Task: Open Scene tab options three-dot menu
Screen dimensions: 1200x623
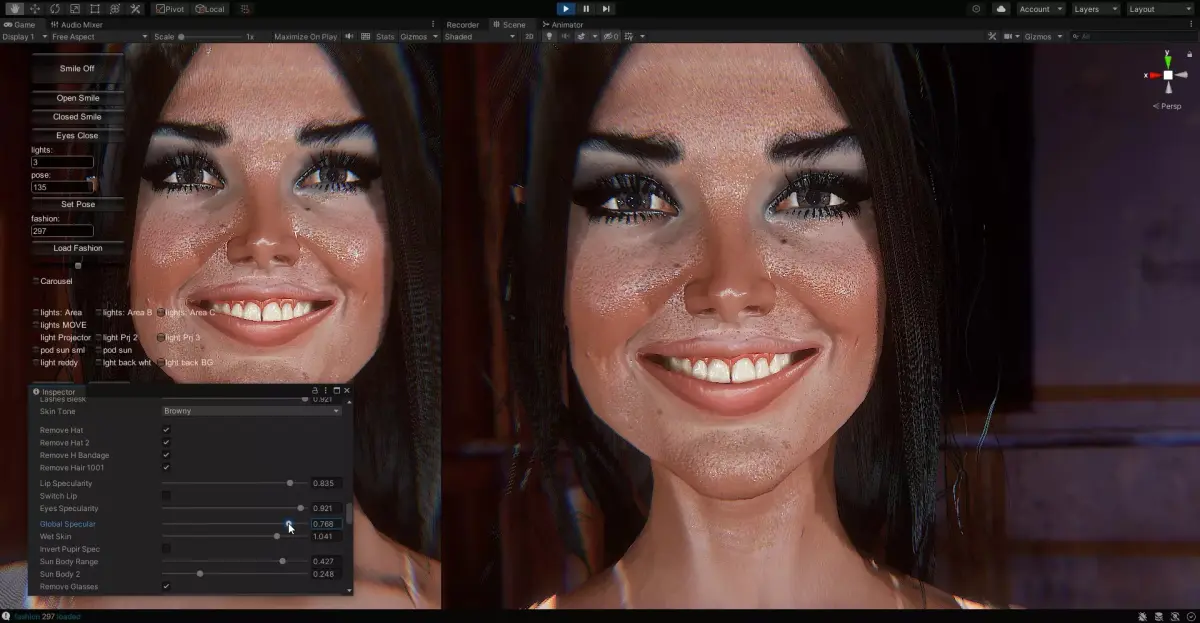Action: click(1193, 24)
